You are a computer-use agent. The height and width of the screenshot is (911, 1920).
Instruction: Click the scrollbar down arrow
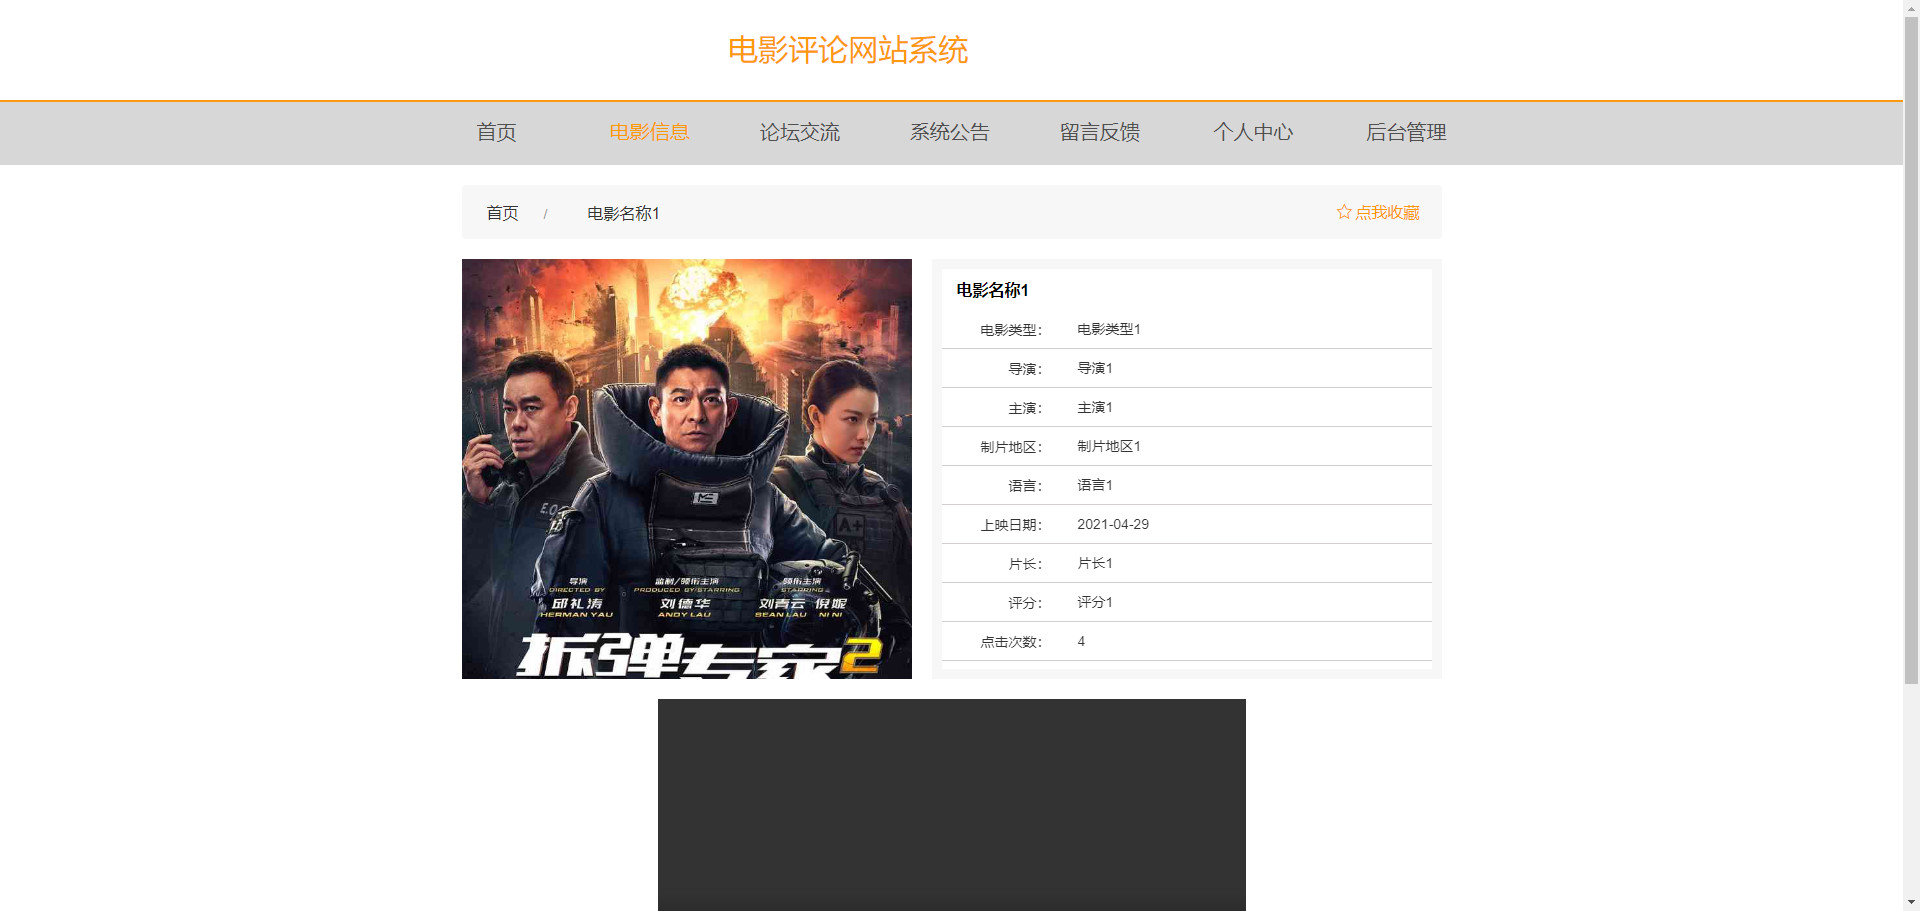(1911, 902)
